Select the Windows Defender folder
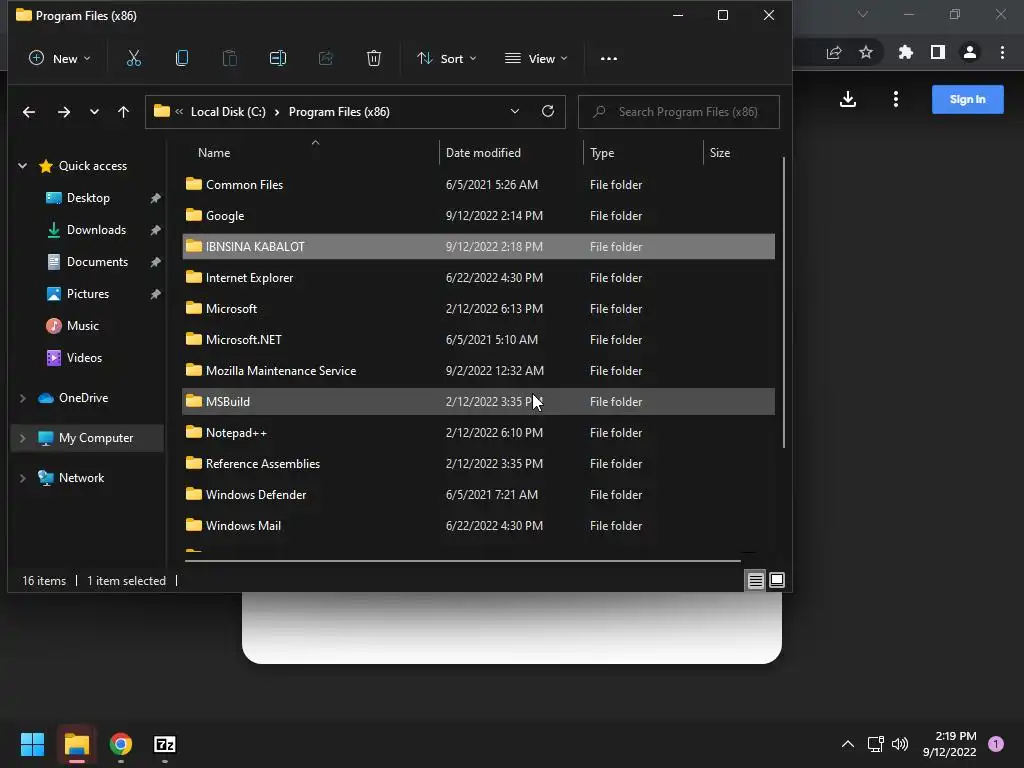This screenshot has width=1024, height=768. coord(478,495)
